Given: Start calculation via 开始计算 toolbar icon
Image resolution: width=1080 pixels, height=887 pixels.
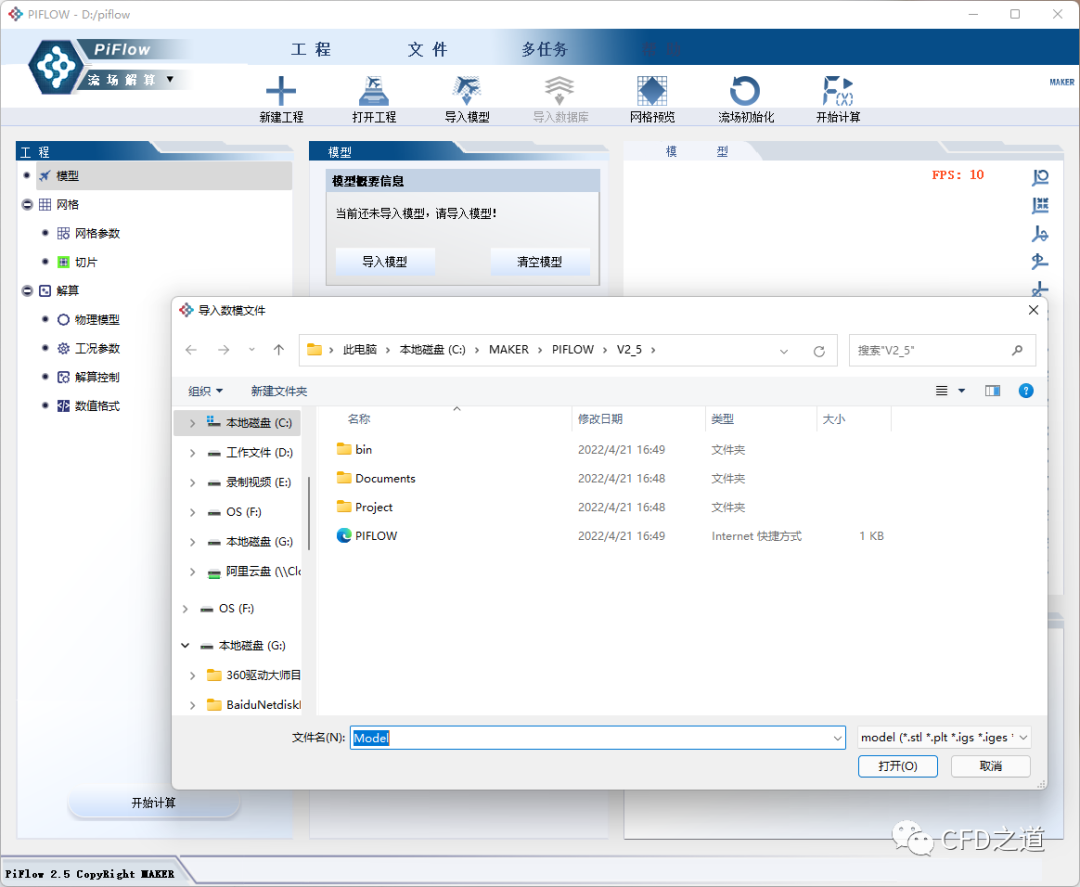Looking at the screenshot, I should click(837, 92).
